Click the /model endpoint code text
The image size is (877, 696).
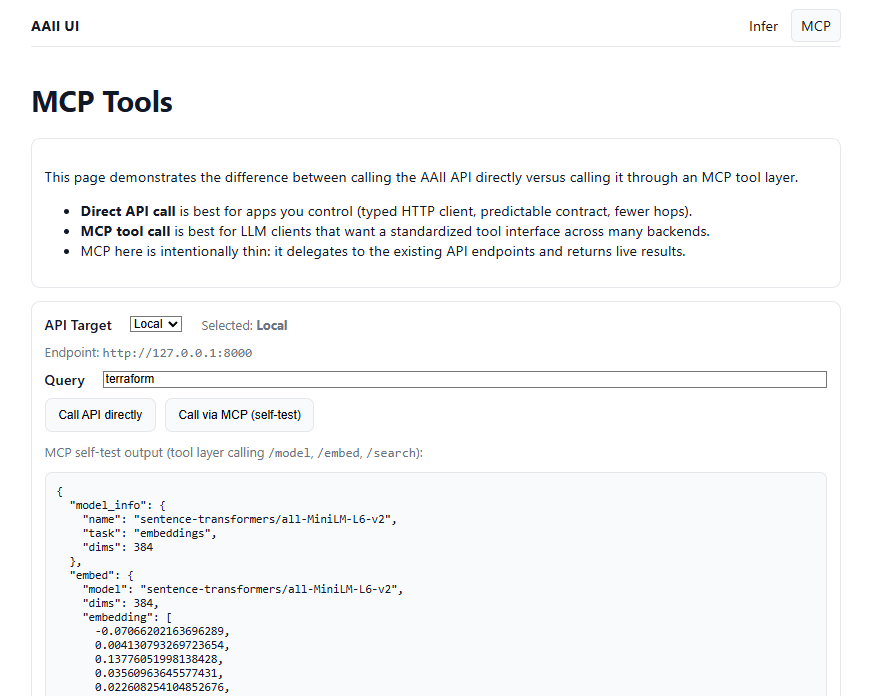click(x=290, y=453)
